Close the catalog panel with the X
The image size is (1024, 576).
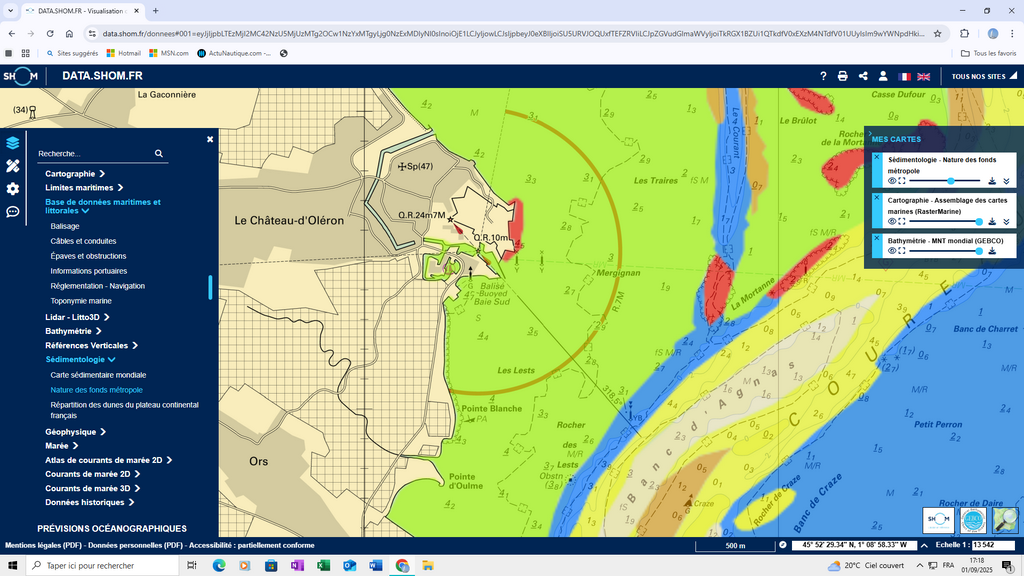(x=210, y=139)
